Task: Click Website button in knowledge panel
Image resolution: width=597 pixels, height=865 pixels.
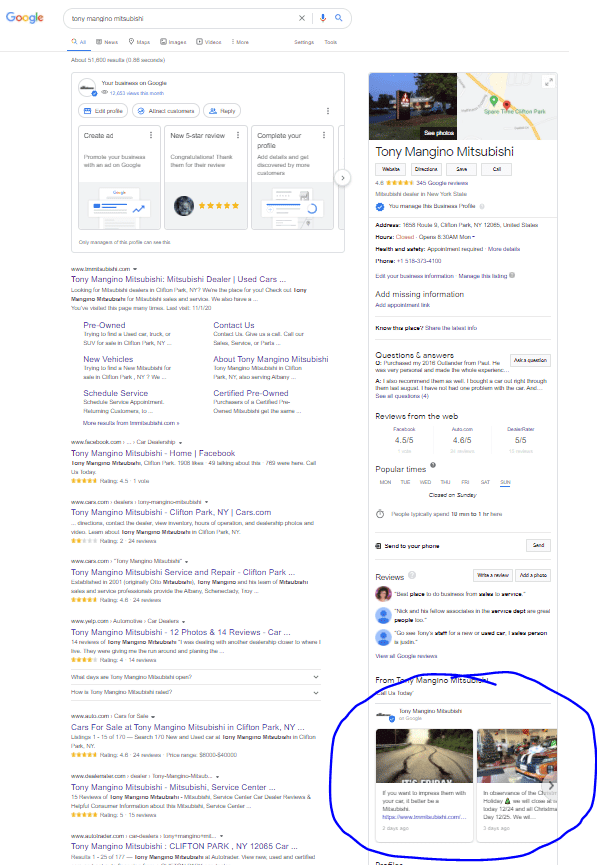Action: tap(391, 169)
